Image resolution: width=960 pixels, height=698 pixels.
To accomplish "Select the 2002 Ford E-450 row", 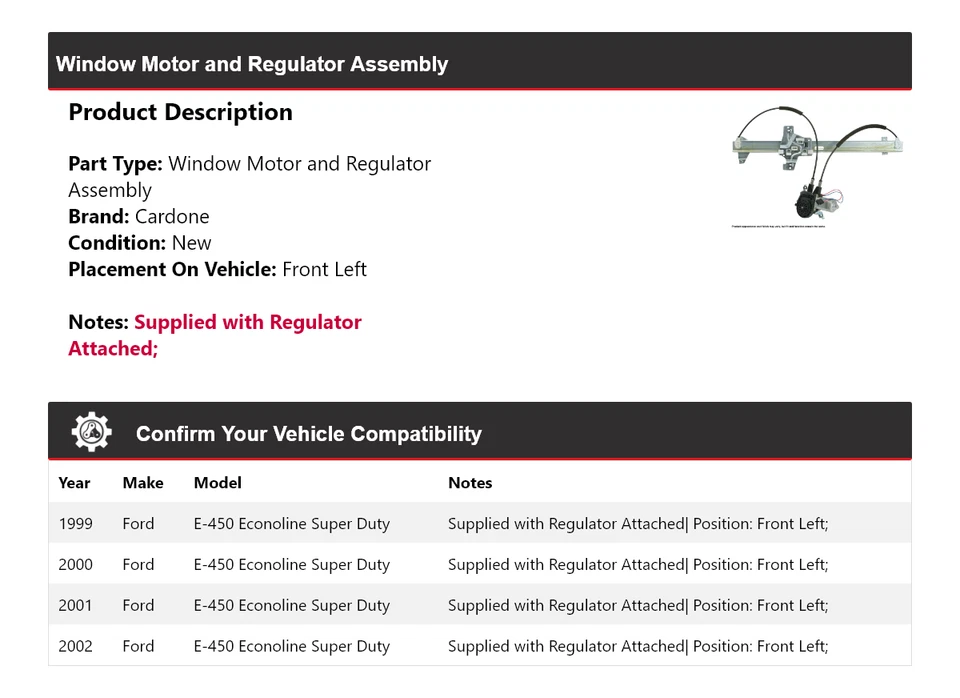I will click(x=480, y=646).
